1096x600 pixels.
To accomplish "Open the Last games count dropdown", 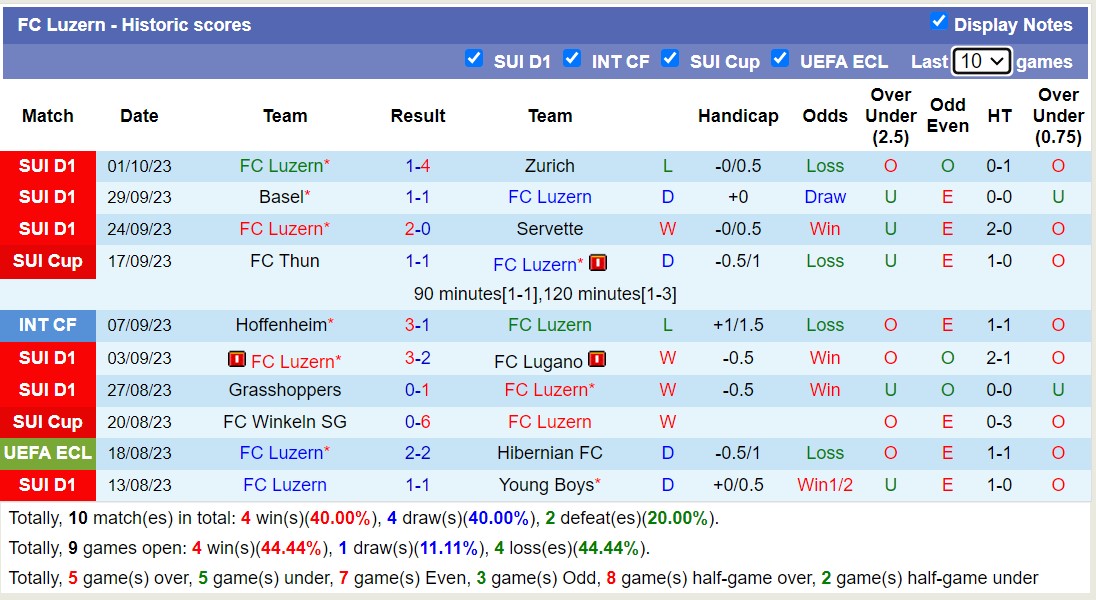I will (x=981, y=61).
